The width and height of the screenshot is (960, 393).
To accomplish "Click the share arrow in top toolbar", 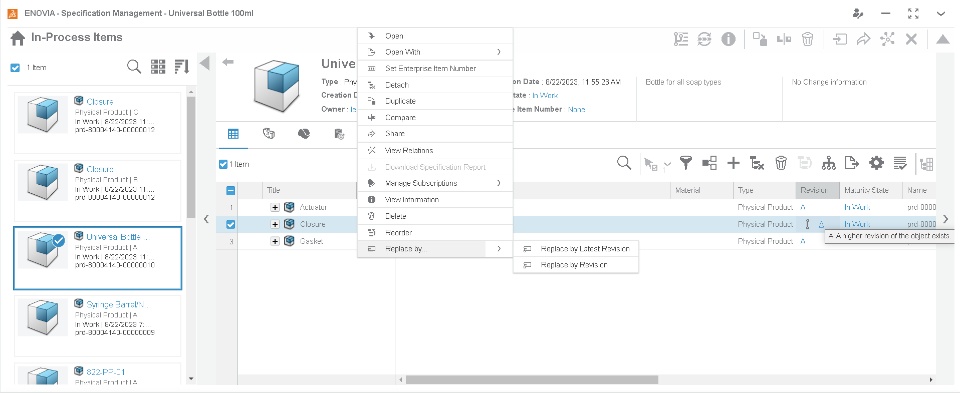I will (863, 39).
